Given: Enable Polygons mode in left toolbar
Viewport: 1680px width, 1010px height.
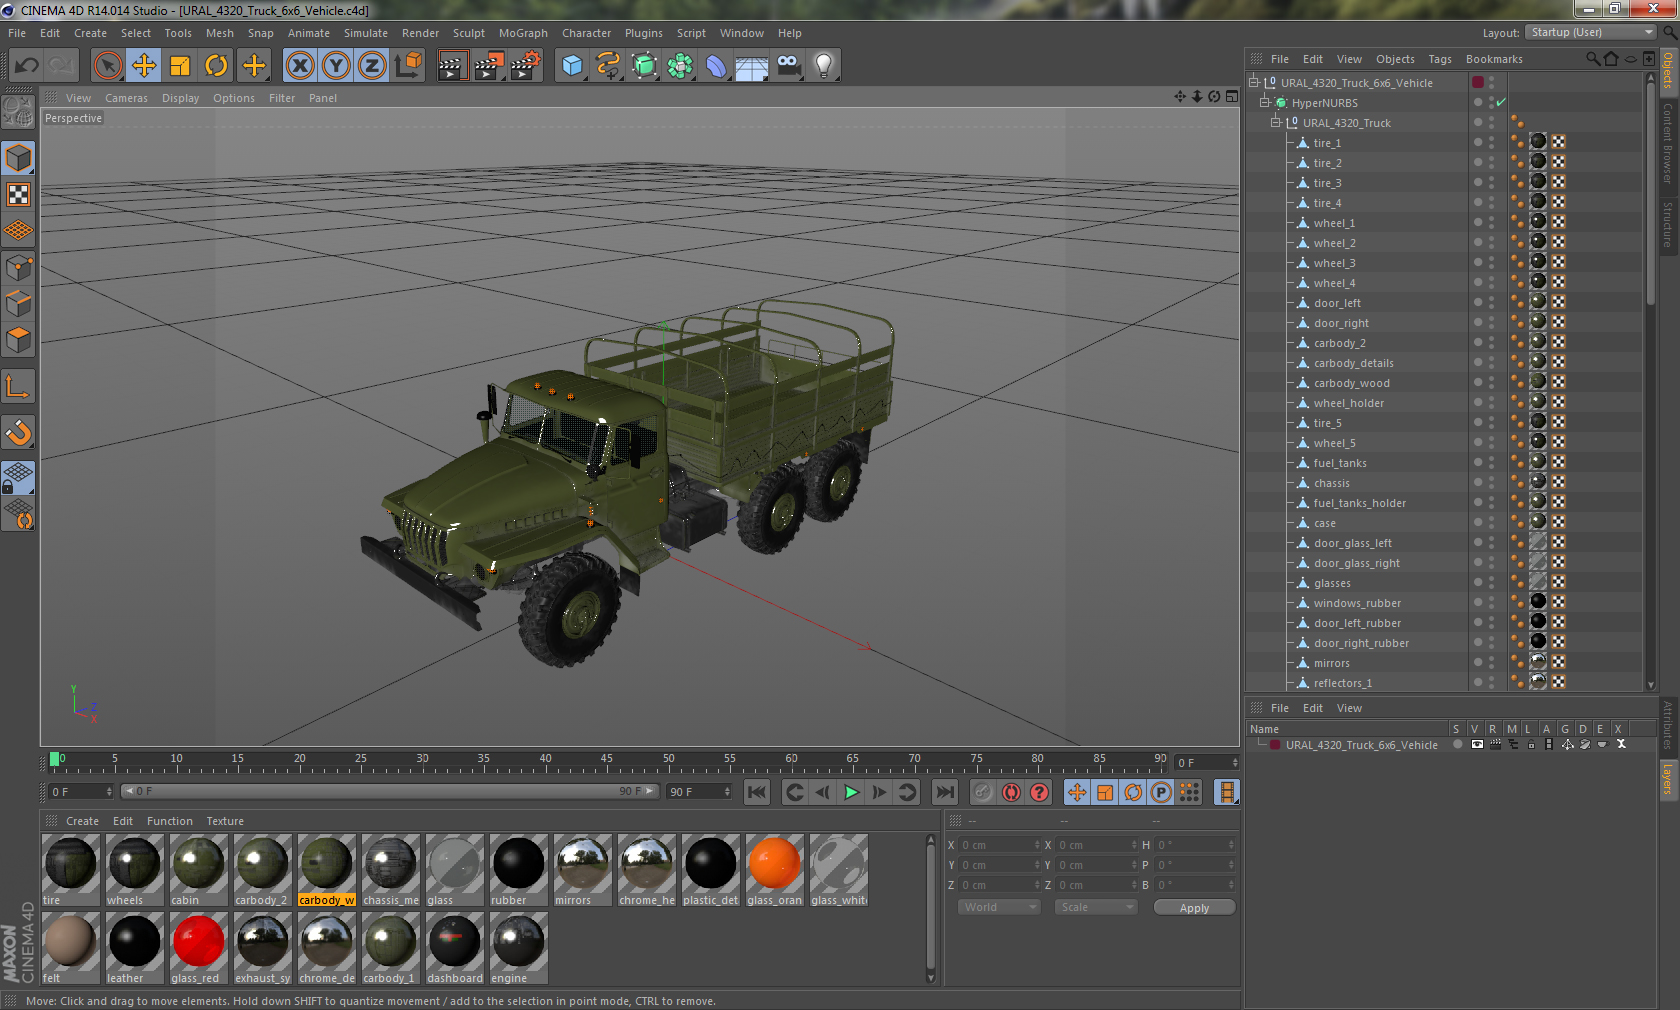Looking at the screenshot, I should (18, 340).
